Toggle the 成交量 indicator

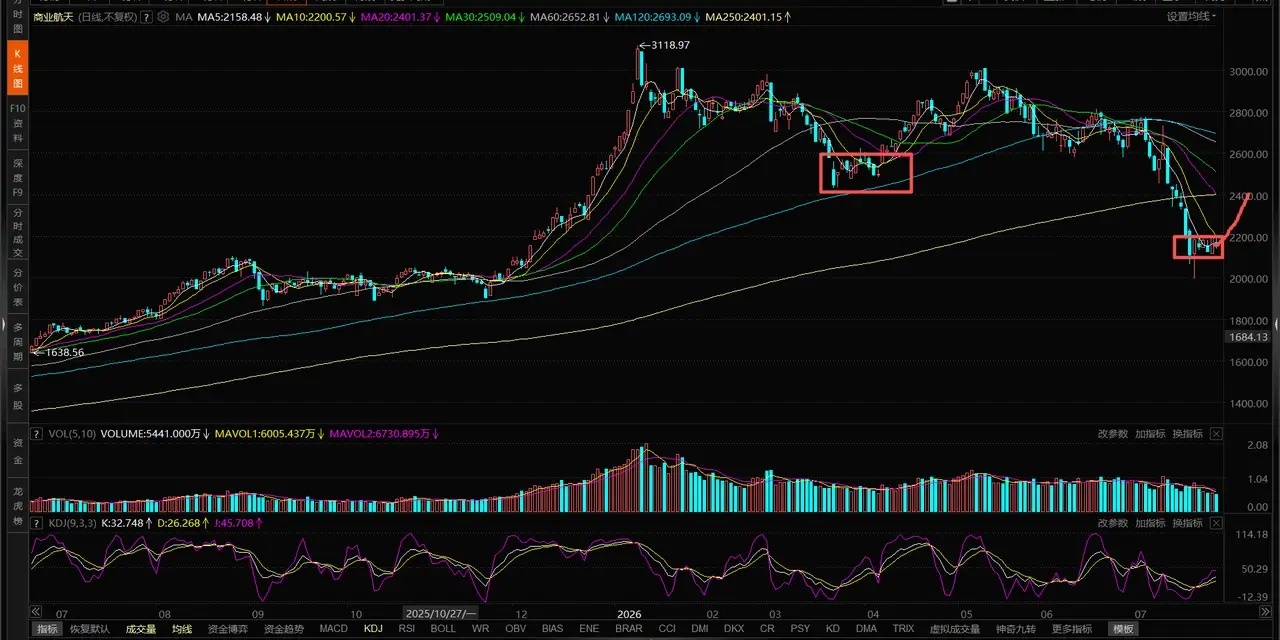click(141, 629)
